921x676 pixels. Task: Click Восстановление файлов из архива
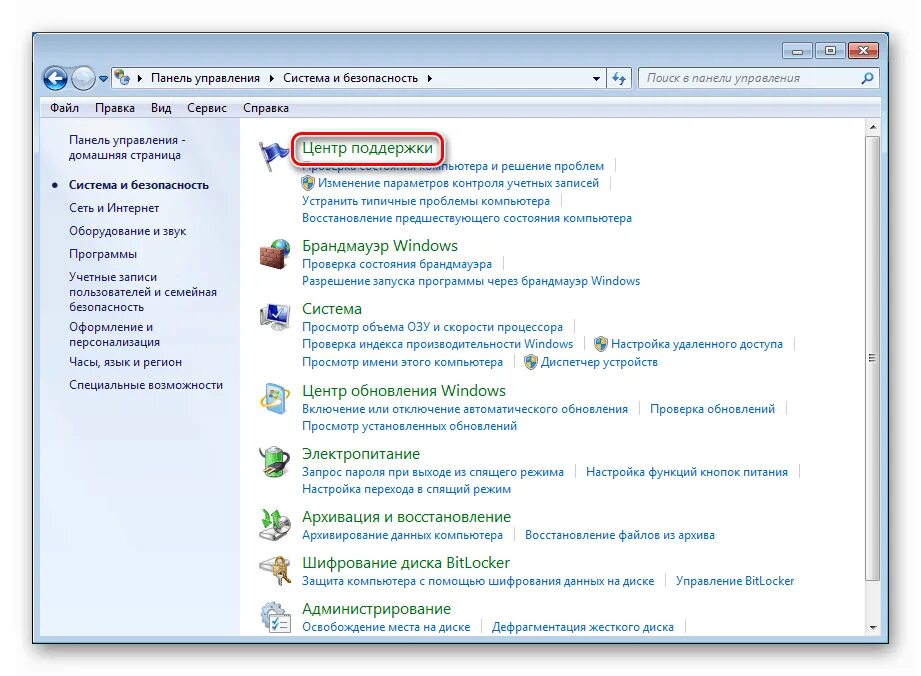(x=620, y=535)
